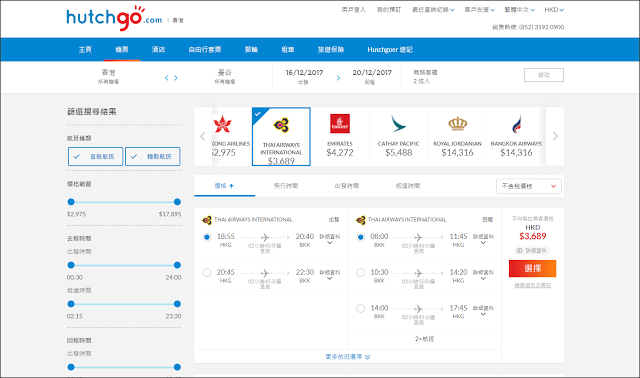Select 20:45 HKG outbound flight radio
The width and height of the screenshot is (640, 378).
(x=207, y=272)
